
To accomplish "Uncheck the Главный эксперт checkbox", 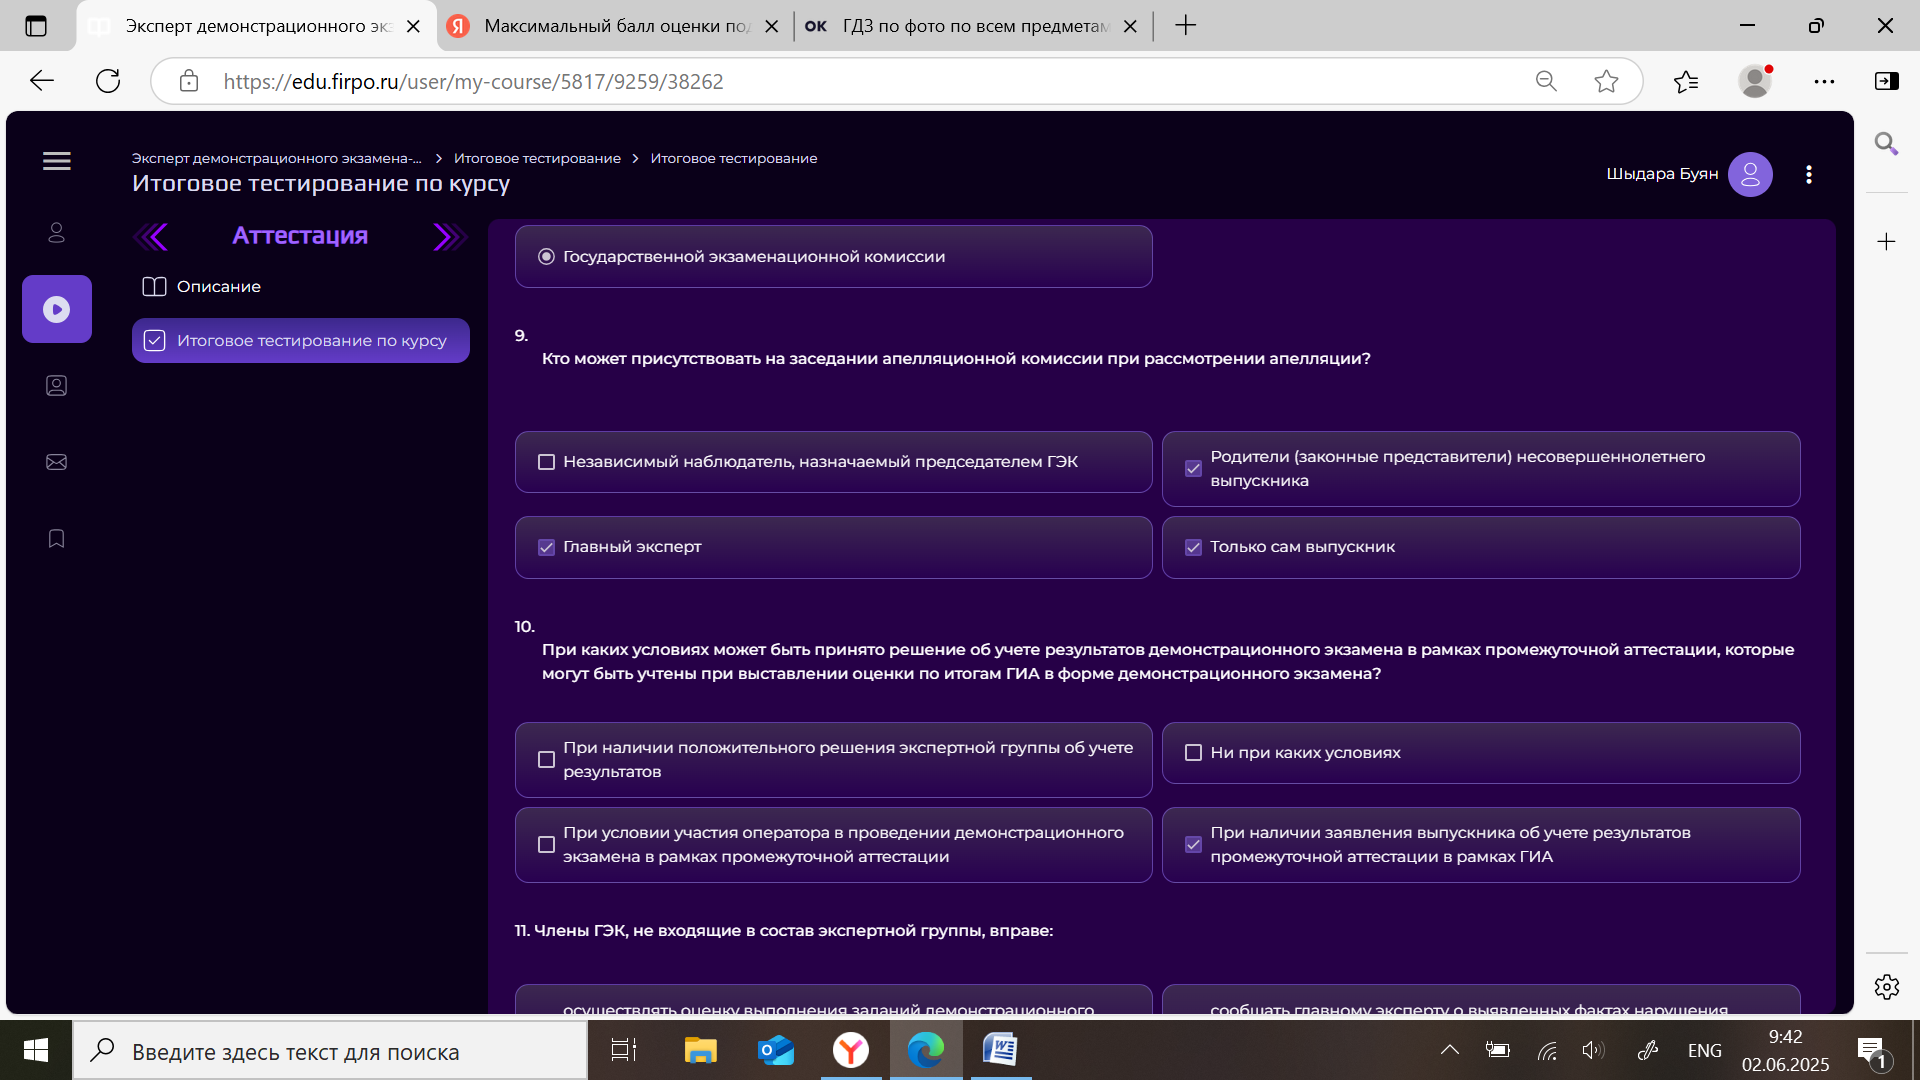I will [x=546, y=547].
